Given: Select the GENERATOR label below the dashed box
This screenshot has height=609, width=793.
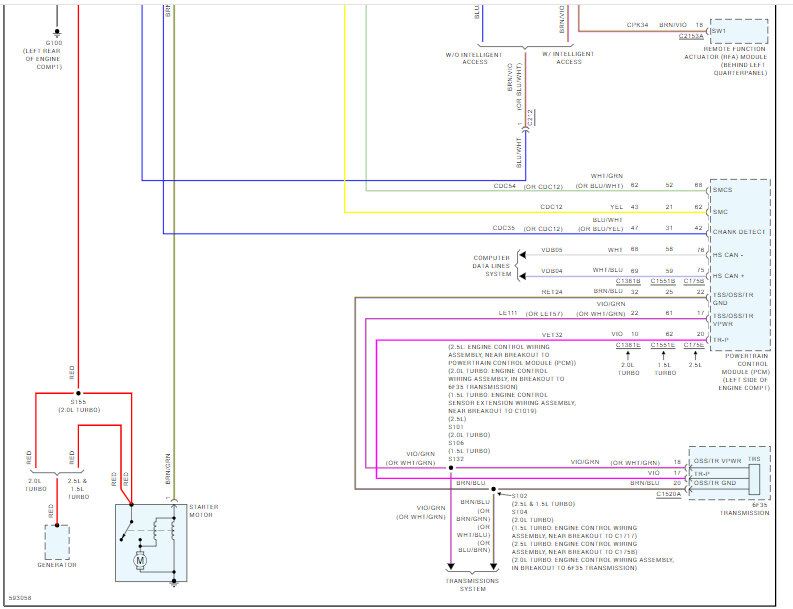Looking at the screenshot, I should pyautogui.click(x=57, y=565).
